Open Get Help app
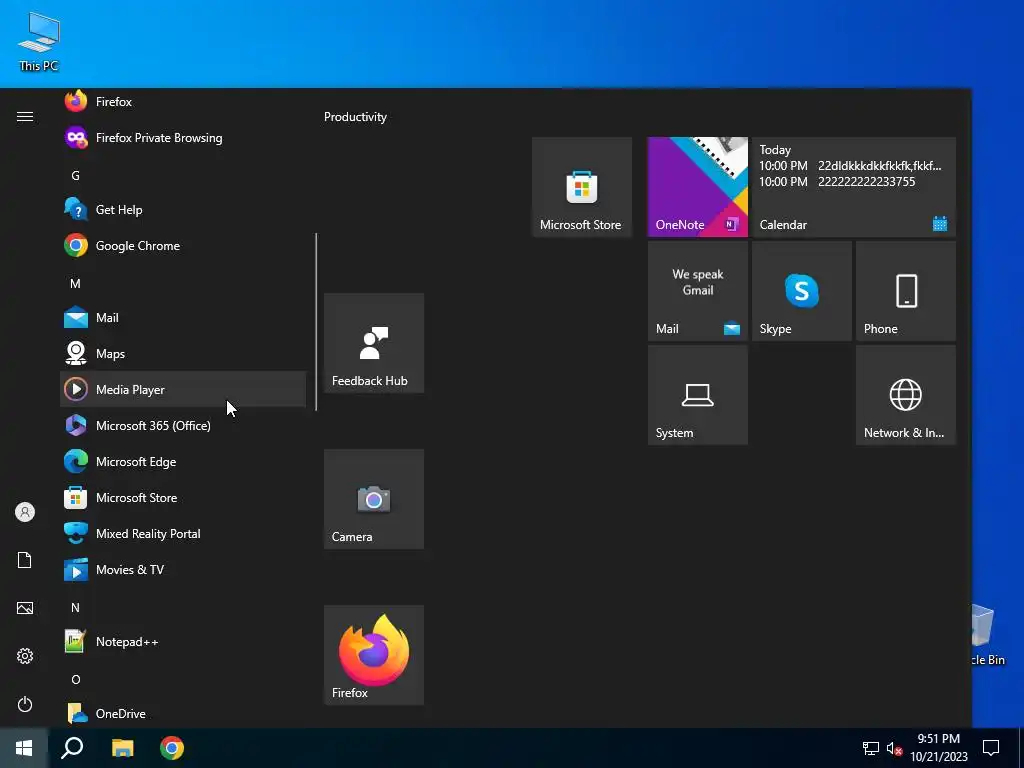 (183, 210)
